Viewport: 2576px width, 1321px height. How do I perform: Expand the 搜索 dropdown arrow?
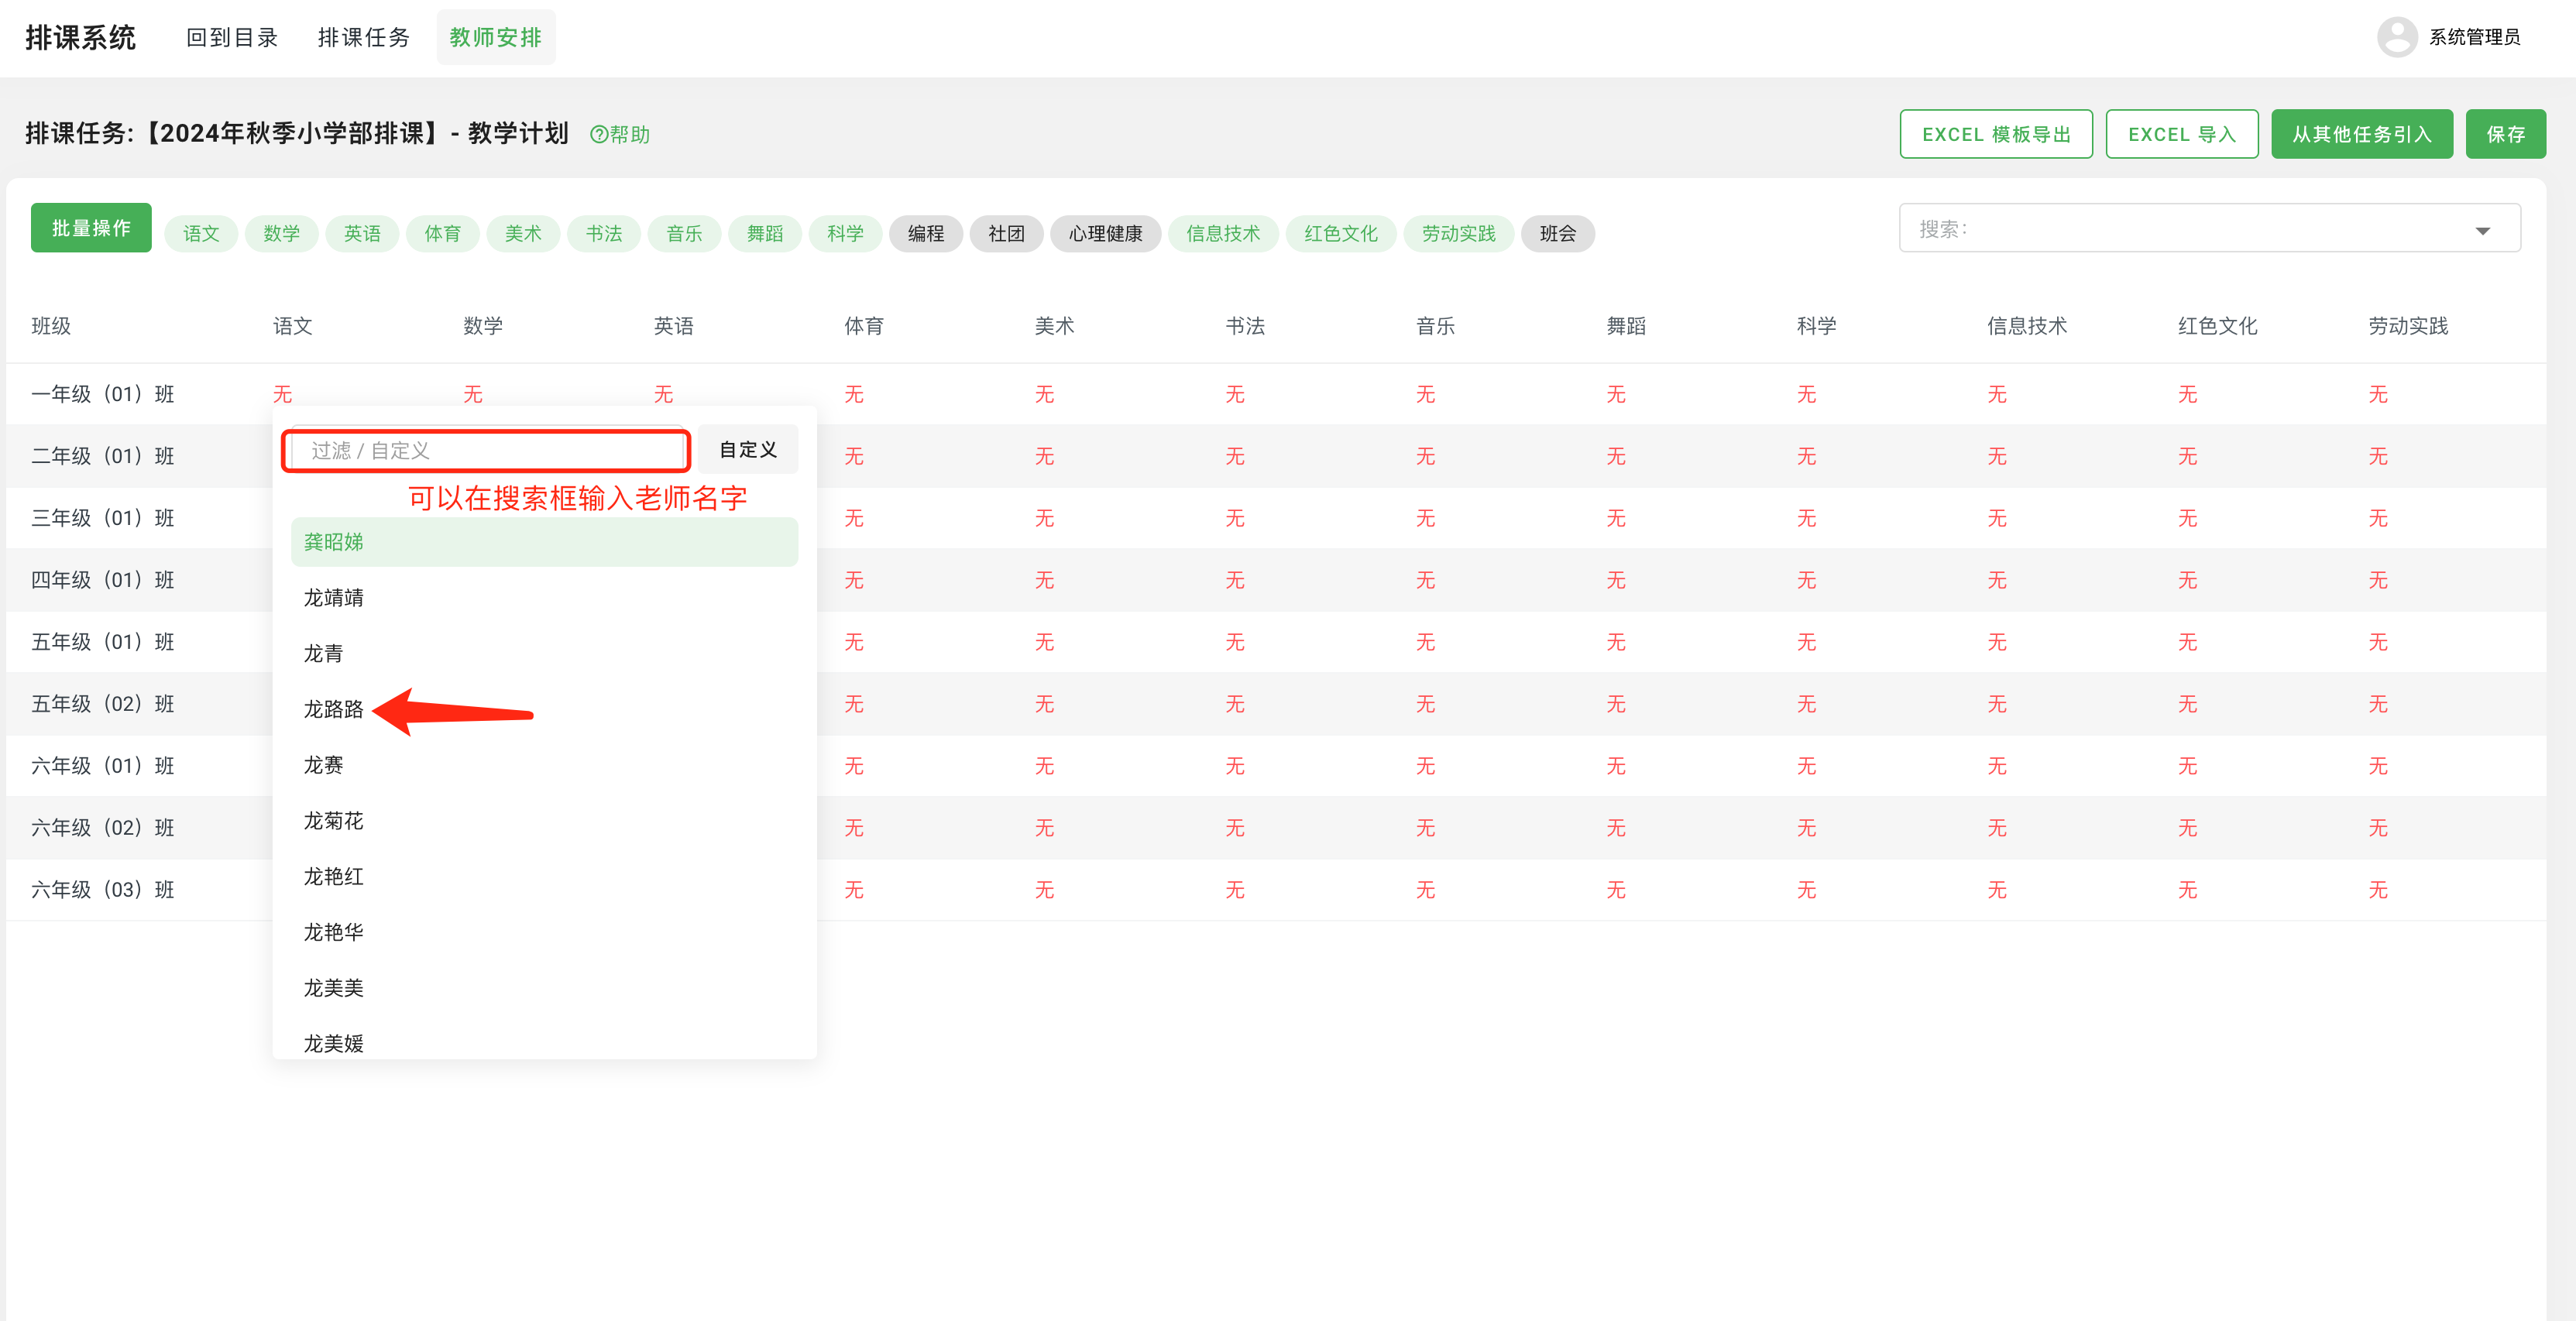[2484, 229]
